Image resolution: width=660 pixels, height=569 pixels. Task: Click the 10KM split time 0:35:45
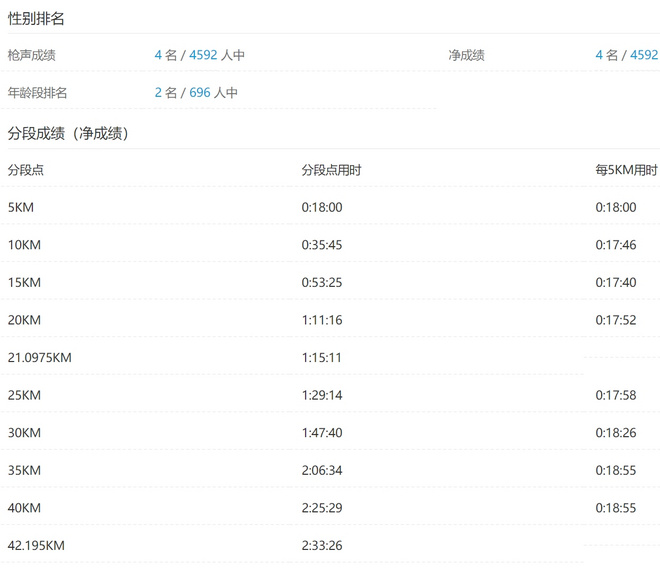(322, 245)
